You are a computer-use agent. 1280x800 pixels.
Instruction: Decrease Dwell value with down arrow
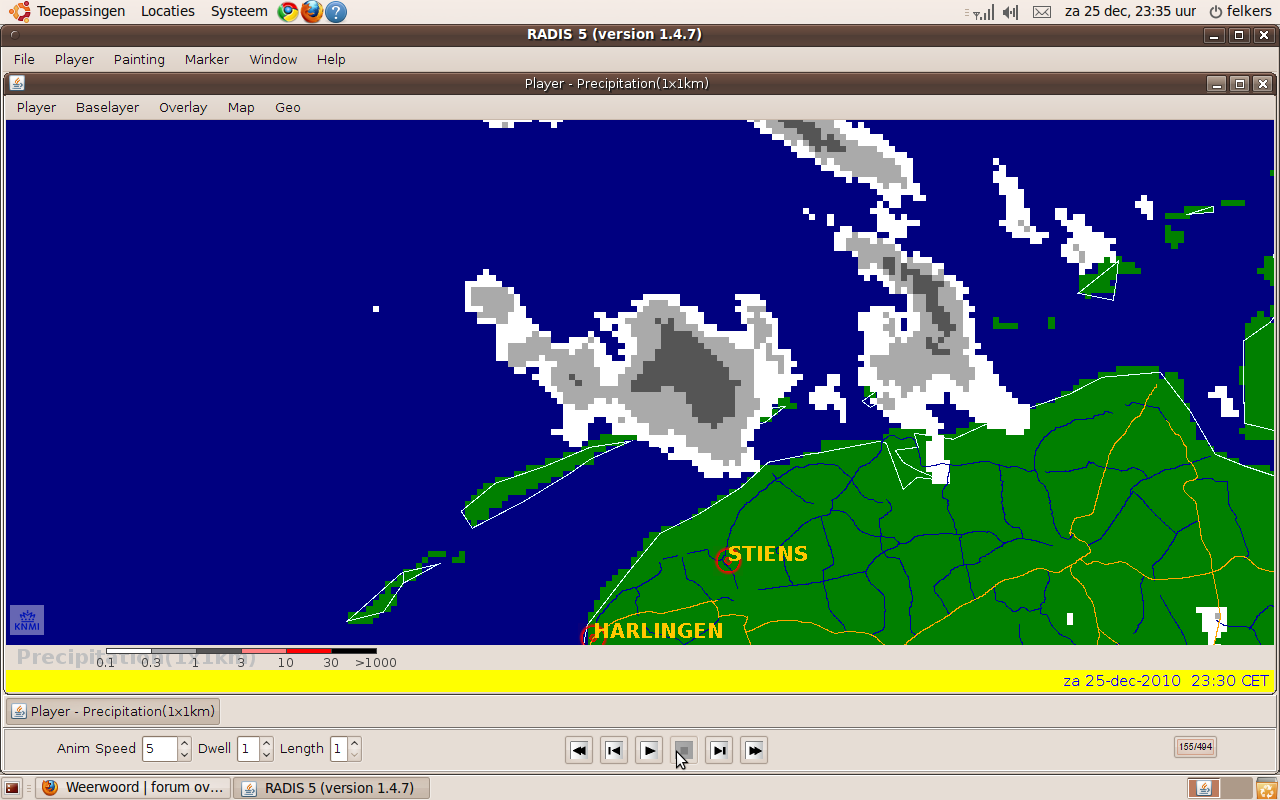pyautogui.click(x=266, y=755)
